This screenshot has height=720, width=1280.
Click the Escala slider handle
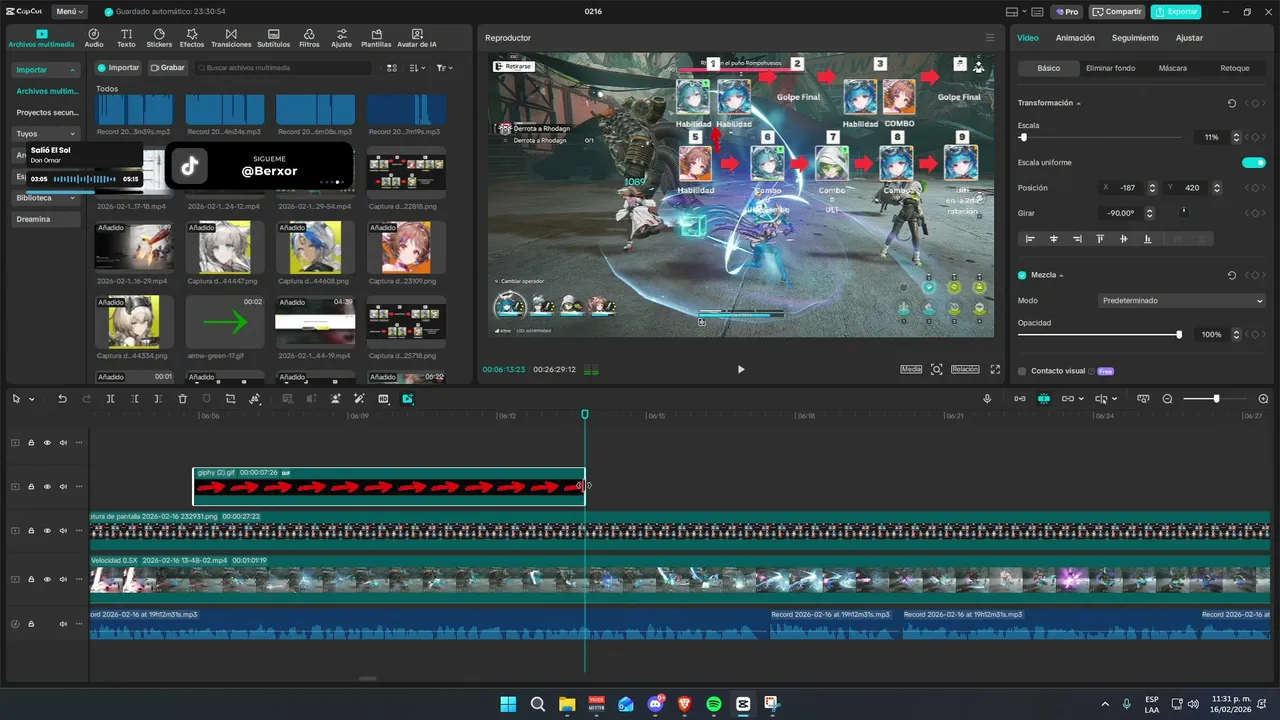[1022, 137]
